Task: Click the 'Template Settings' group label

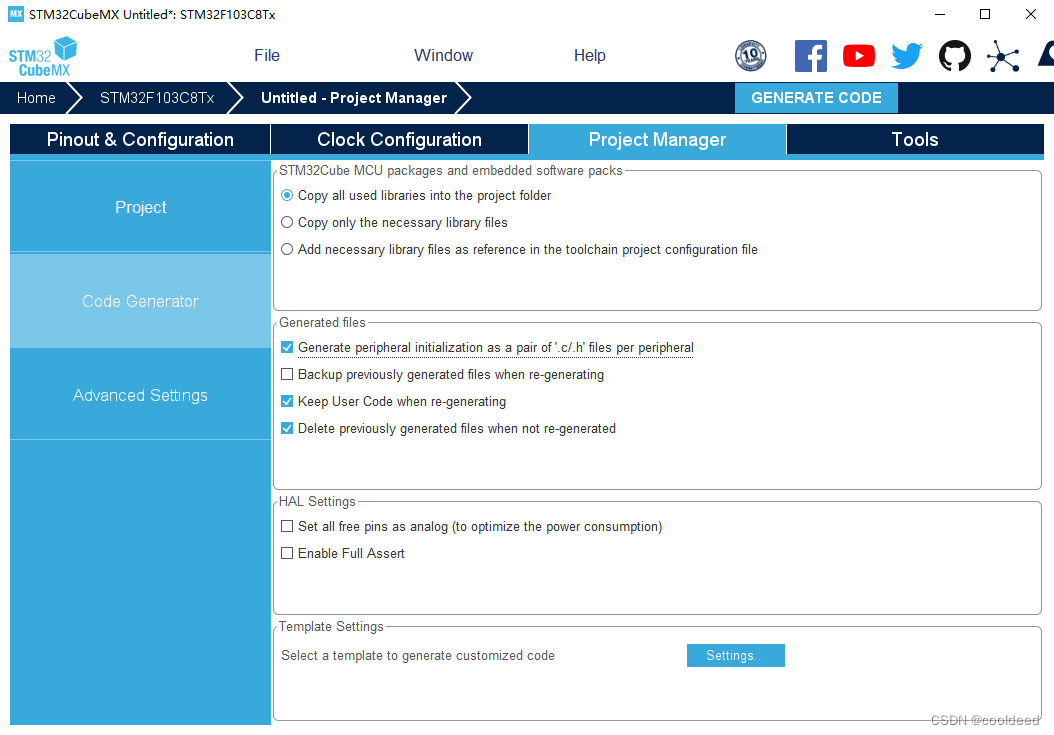Action: click(x=331, y=627)
